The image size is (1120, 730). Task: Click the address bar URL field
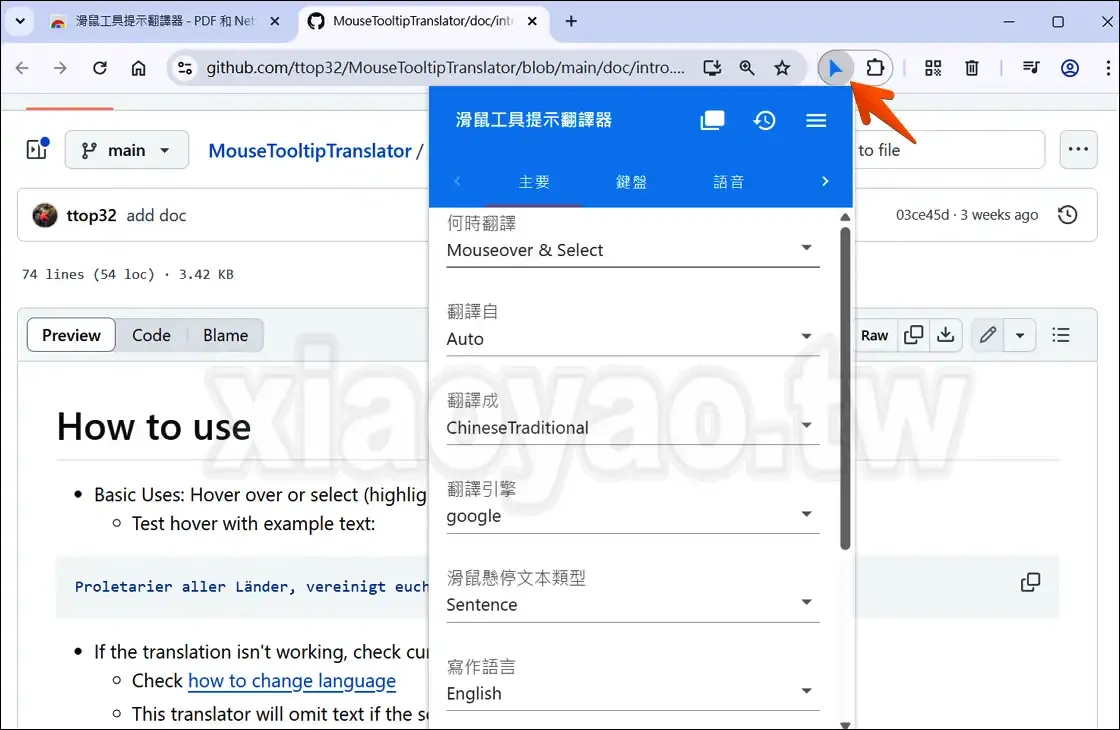click(x=445, y=68)
